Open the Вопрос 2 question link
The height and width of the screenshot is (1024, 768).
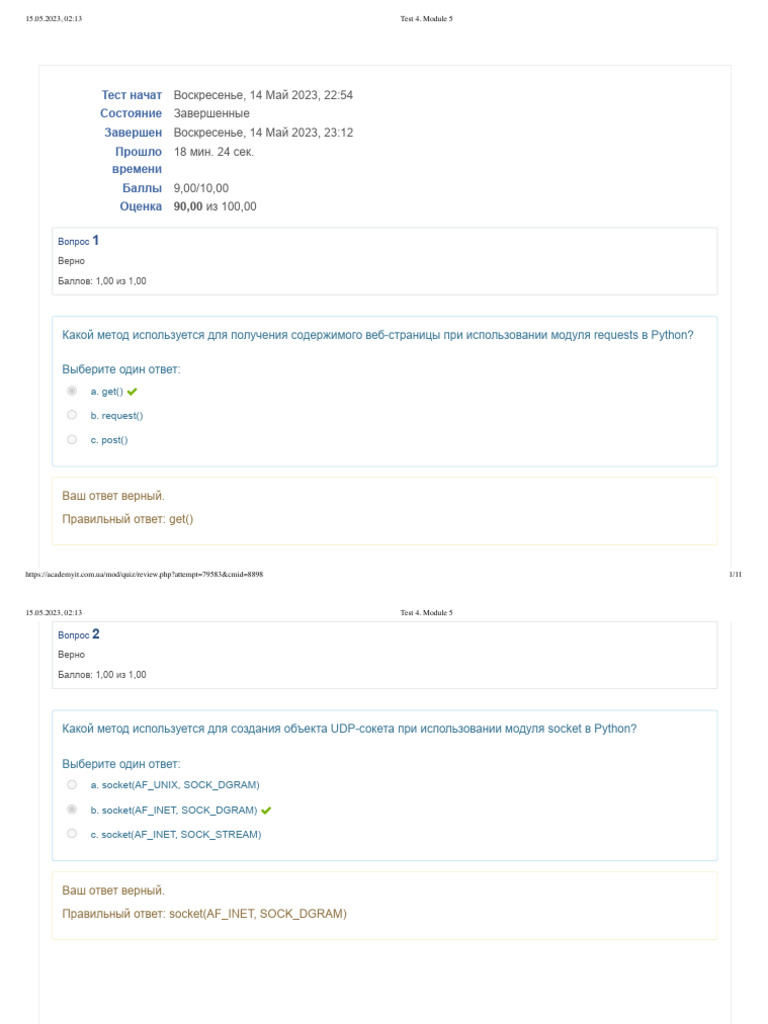pos(79,635)
